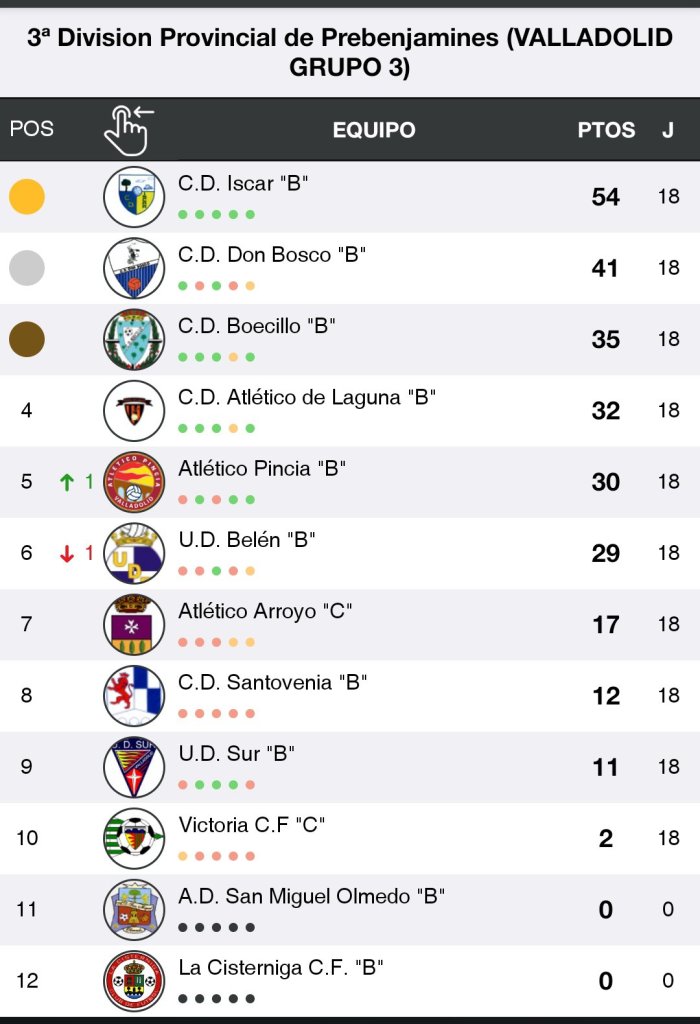Open the Victoria C.F "C" team link
This screenshot has height=1024, width=700.
(252, 825)
